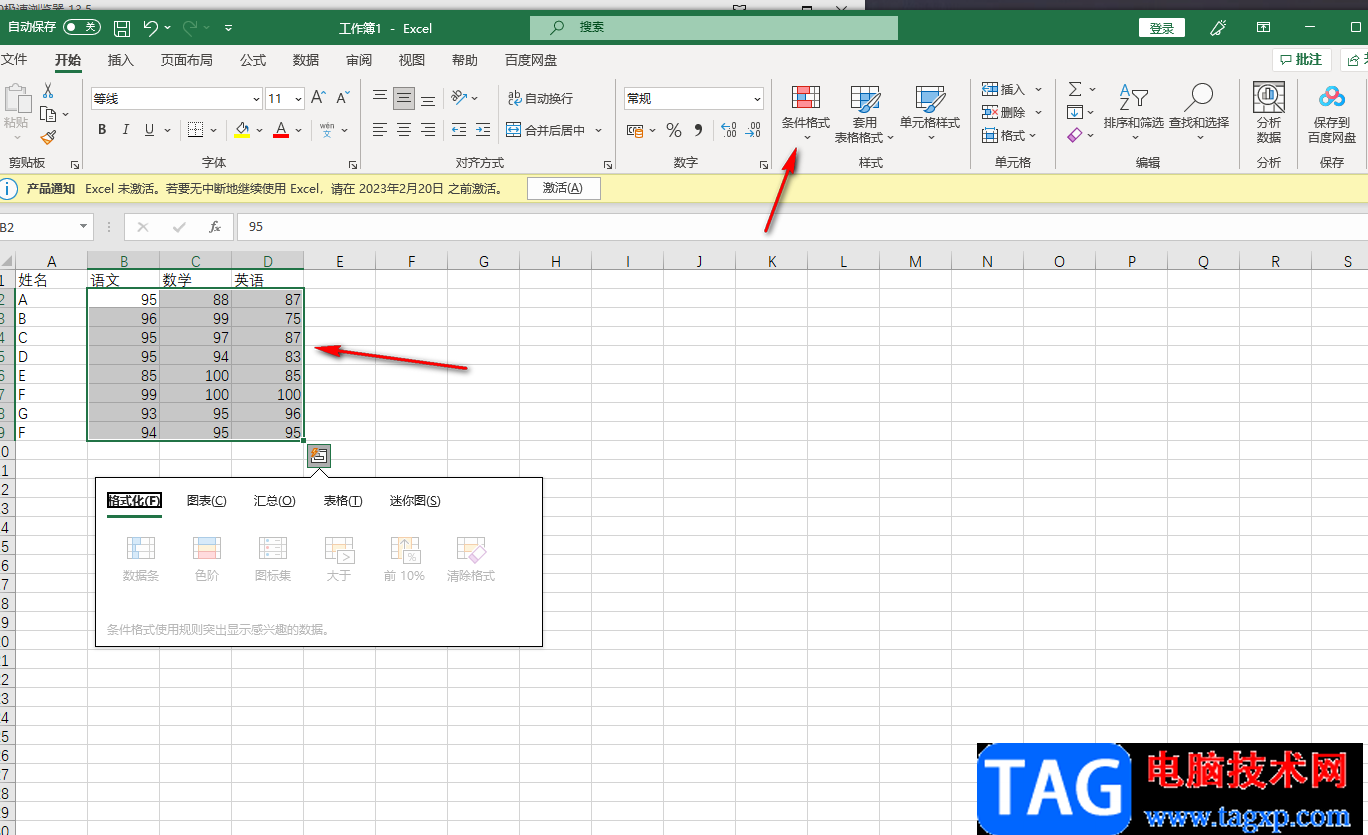The width and height of the screenshot is (1368, 835).
Task: Click the Decrease Indent icon
Action: tap(459, 130)
